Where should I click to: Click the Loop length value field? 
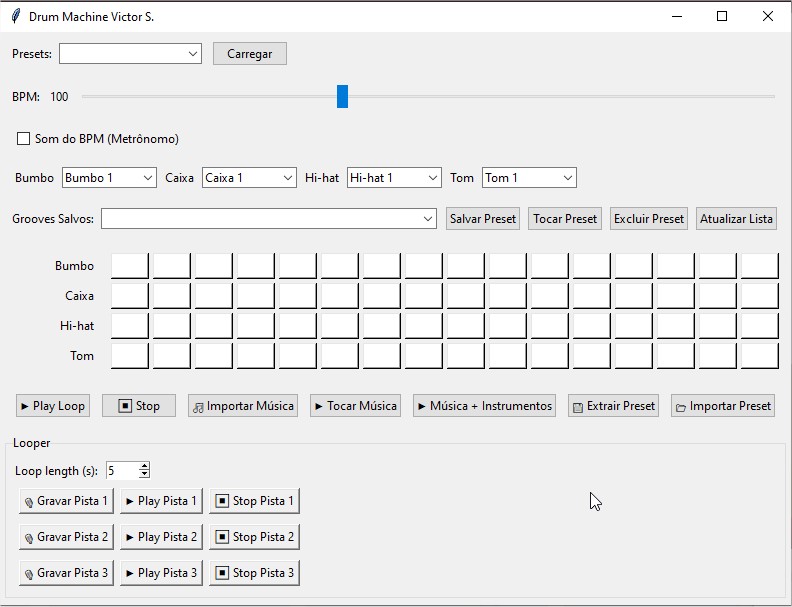point(122,471)
